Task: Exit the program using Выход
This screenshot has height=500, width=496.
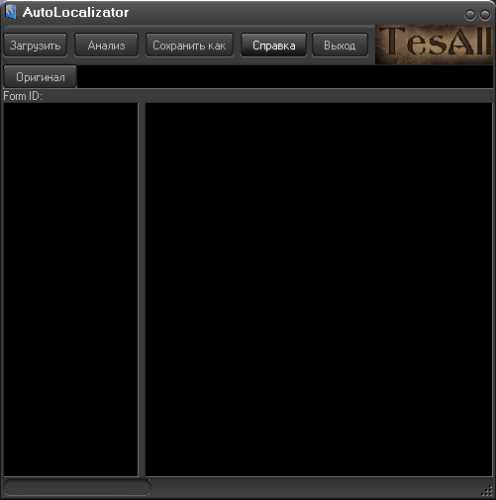Action: (340, 45)
